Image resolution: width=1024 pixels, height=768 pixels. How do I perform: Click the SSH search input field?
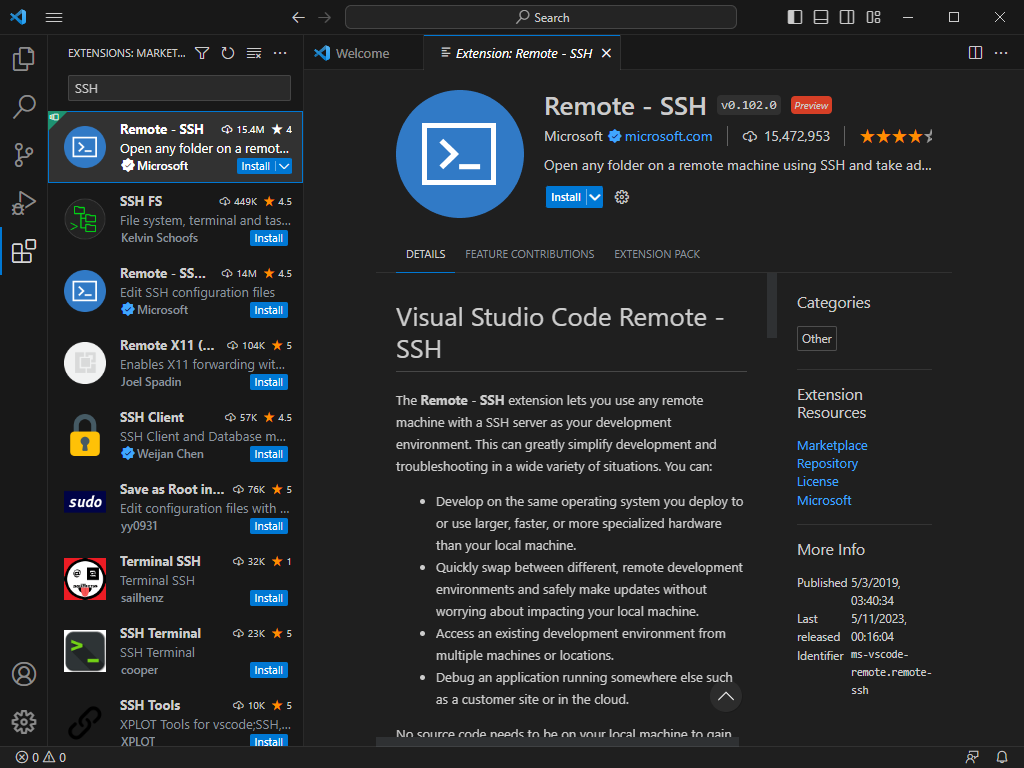(x=178, y=89)
